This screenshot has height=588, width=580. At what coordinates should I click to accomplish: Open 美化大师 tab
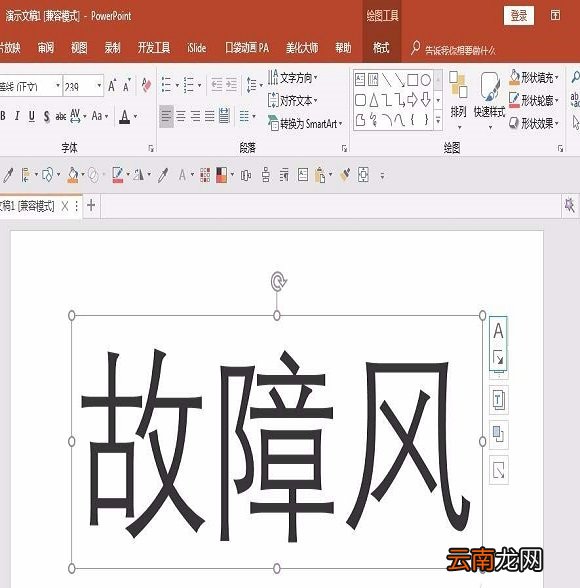point(302,48)
